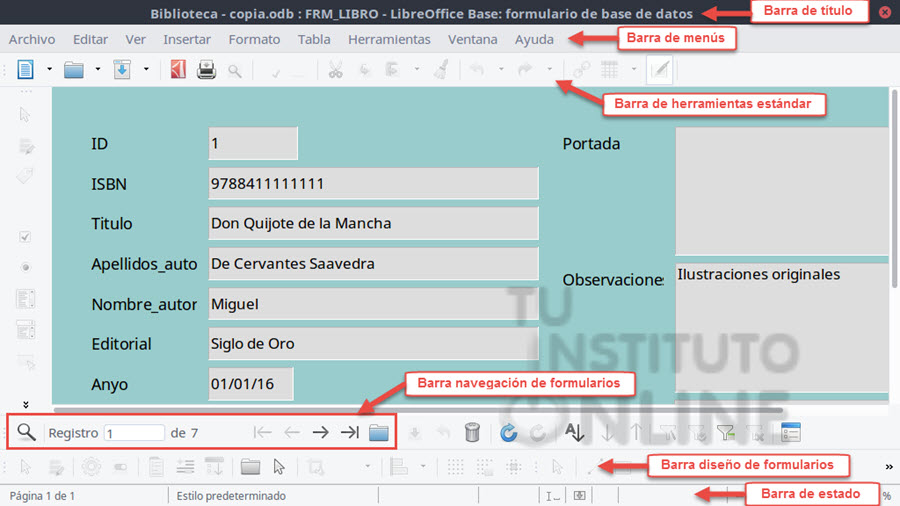Click the Sort ascending down-arrow icon
This screenshot has height=506, width=900.
[x=608, y=433]
